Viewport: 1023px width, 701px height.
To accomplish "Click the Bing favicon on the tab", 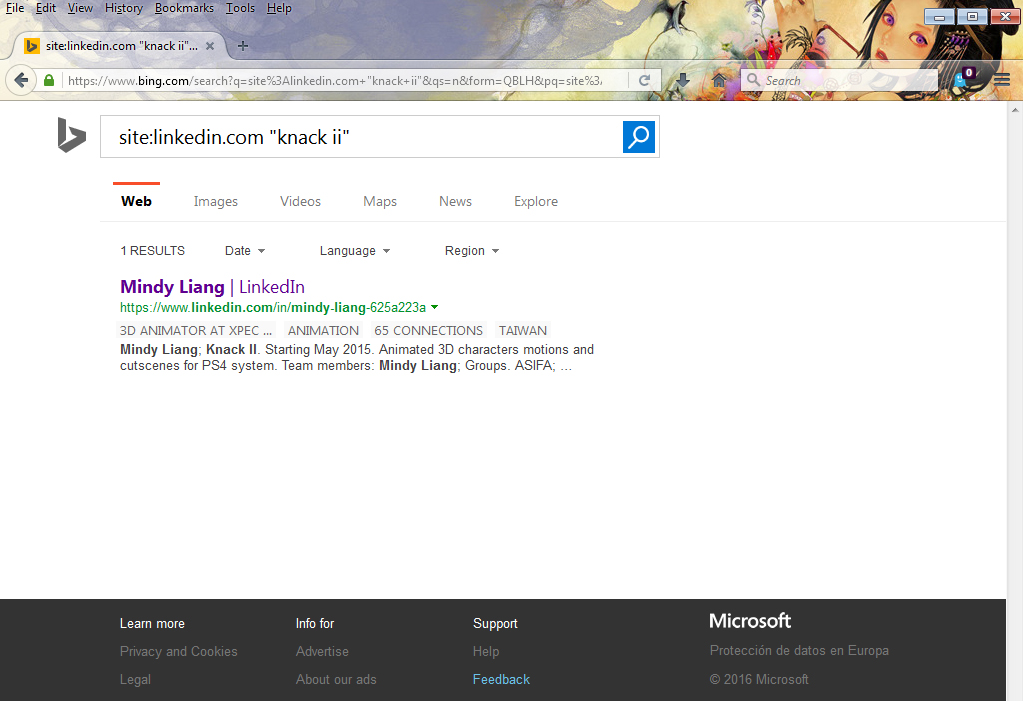I will pyautogui.click(x=31, y=46).
